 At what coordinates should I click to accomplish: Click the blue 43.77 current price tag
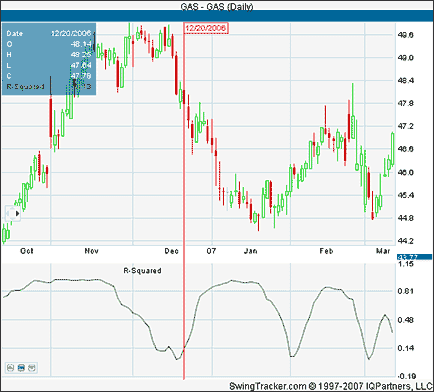[x=414, y=257]
